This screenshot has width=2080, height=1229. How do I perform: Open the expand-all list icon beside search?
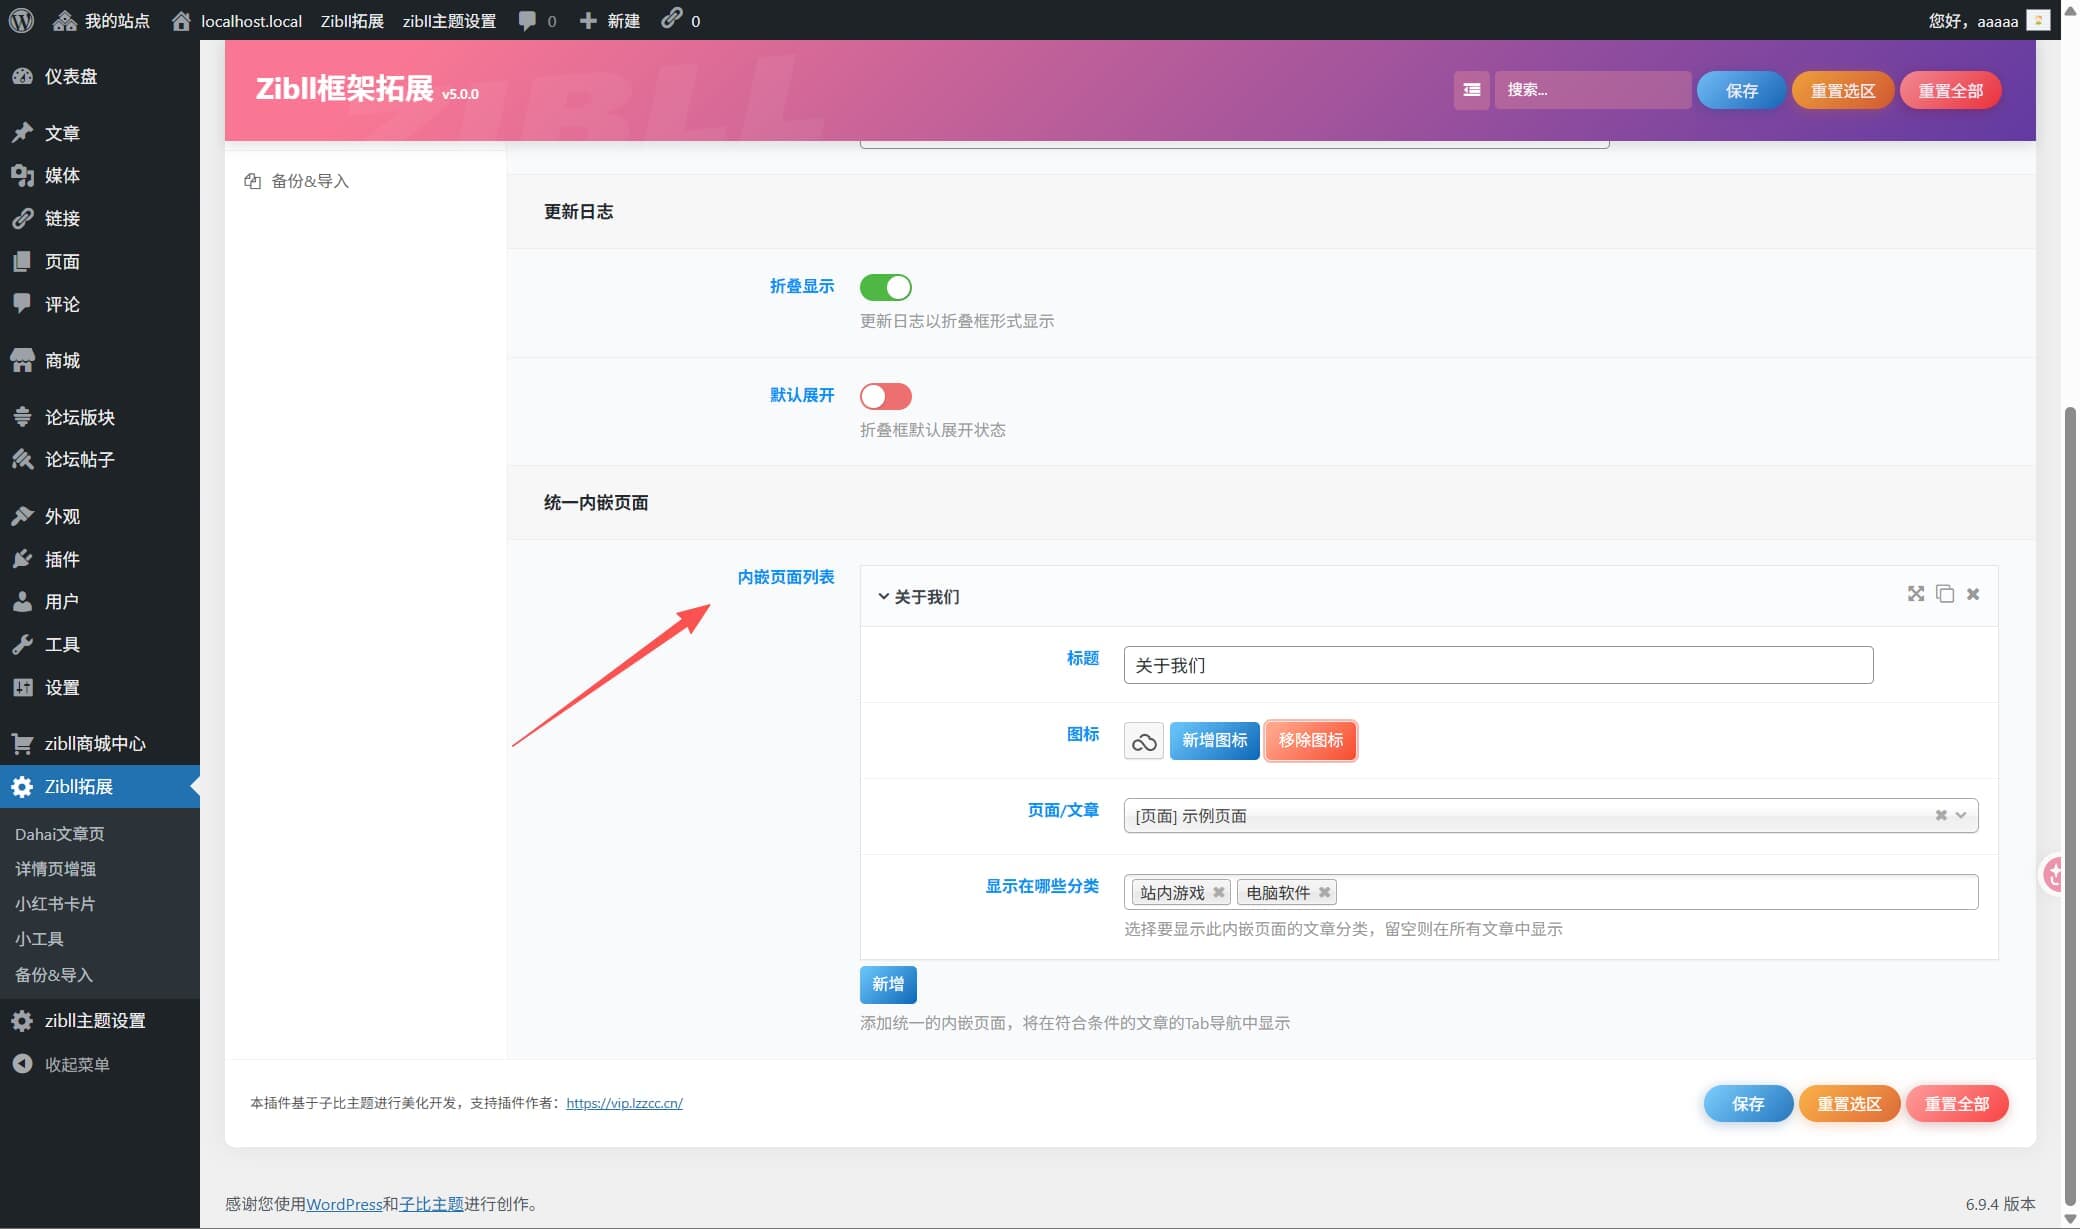pos(1471,90)
